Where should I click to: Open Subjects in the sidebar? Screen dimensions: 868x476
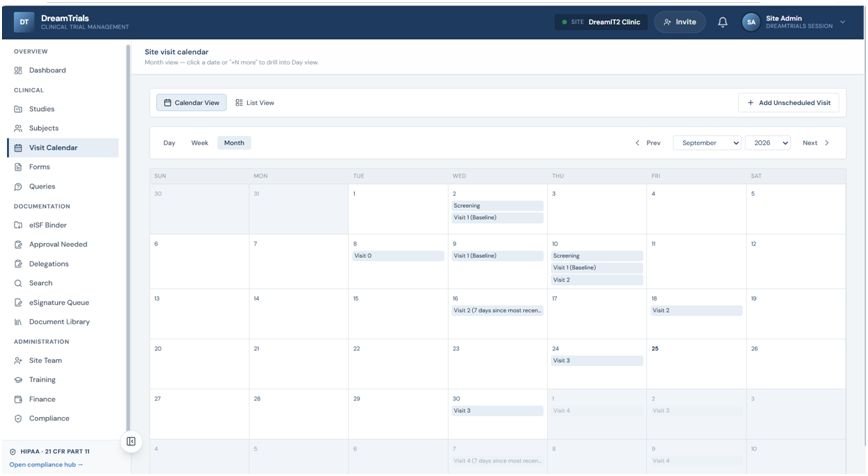click(x=63, y=128)
